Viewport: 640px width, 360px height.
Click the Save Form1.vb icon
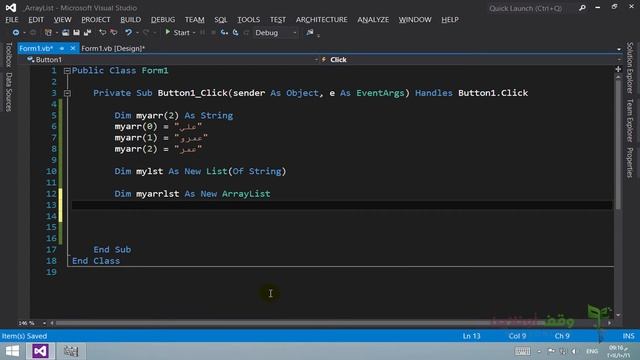(x=76, y=33)
